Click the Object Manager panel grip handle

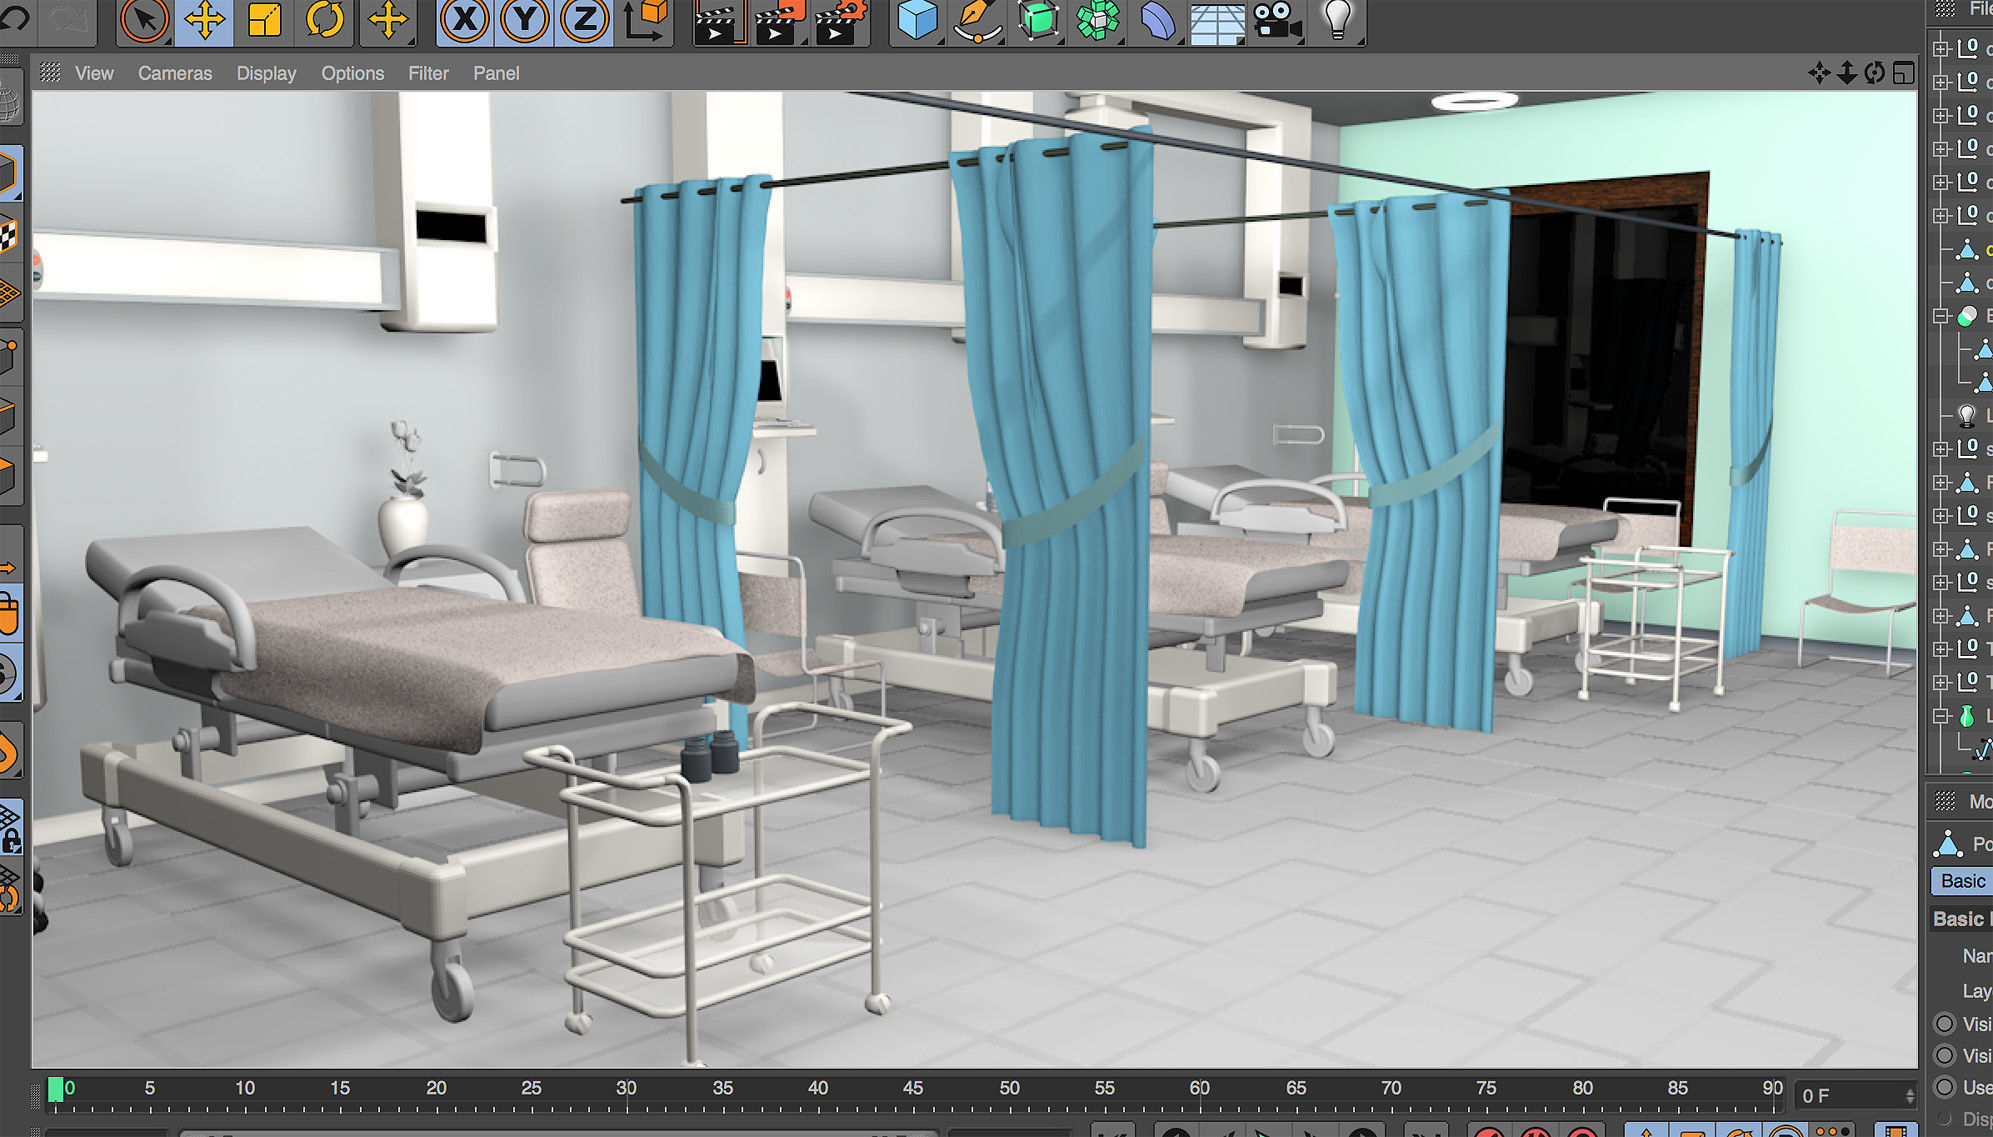pos(1945,9)
